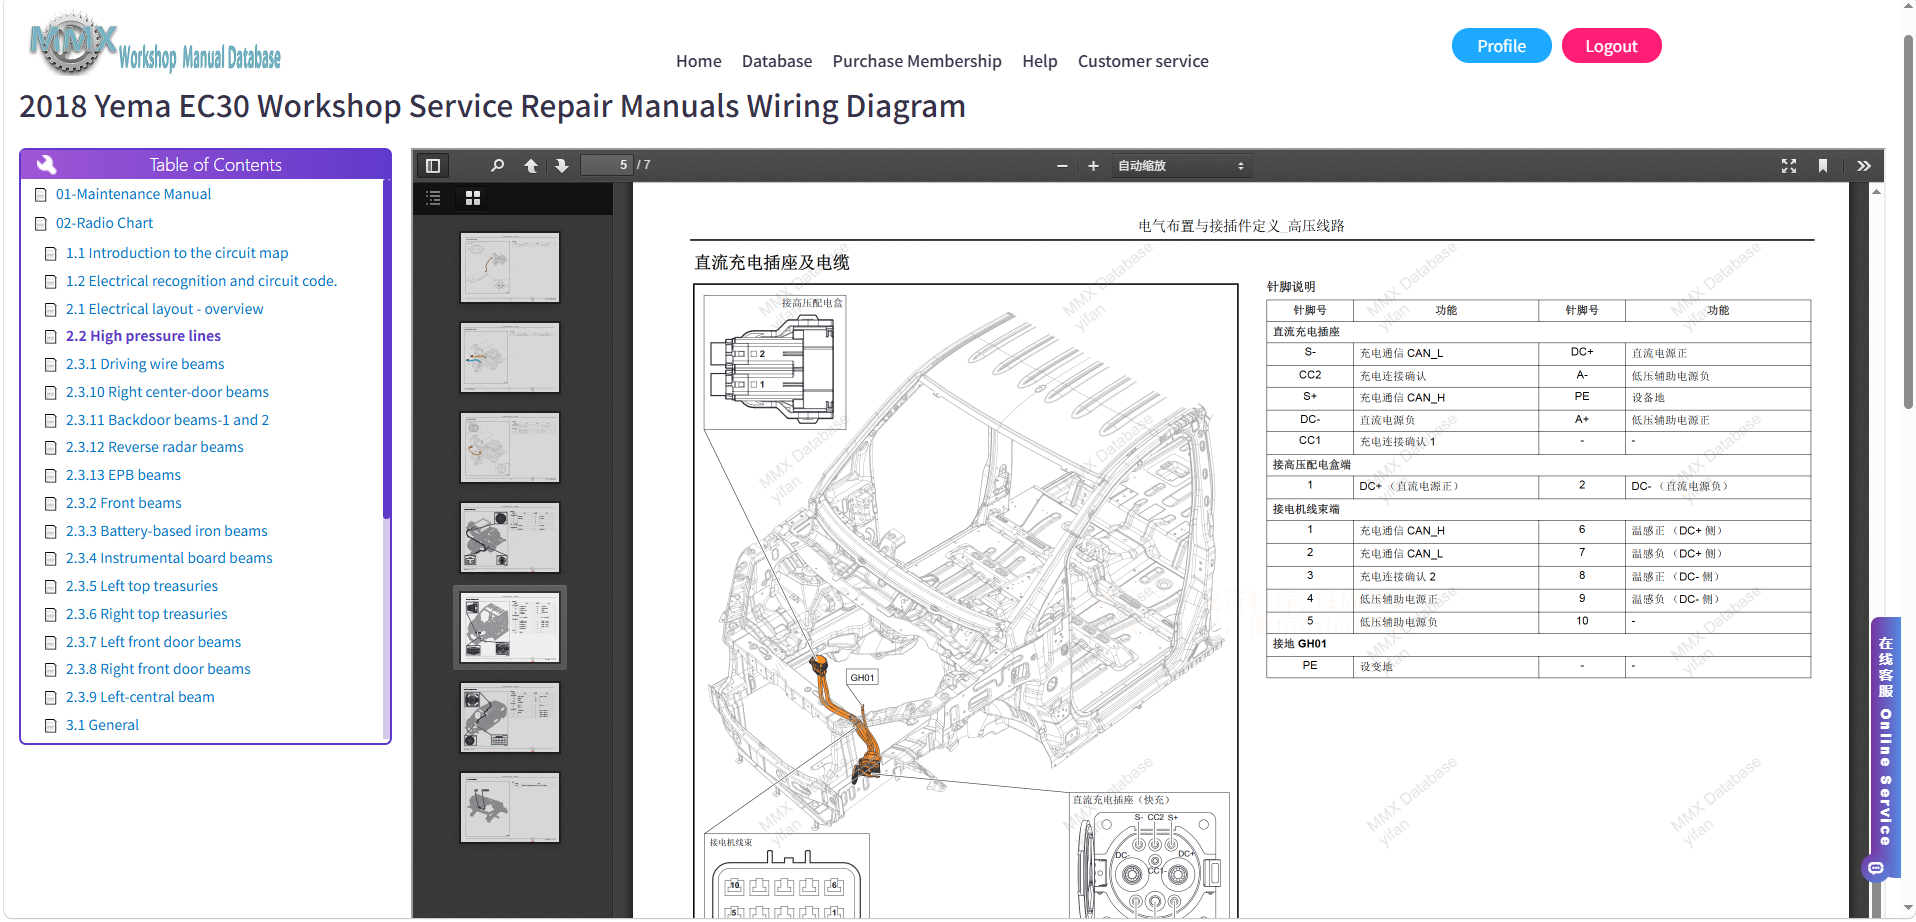Click the page icon beside 2.3.13 EPB beams

pos(51,476)
